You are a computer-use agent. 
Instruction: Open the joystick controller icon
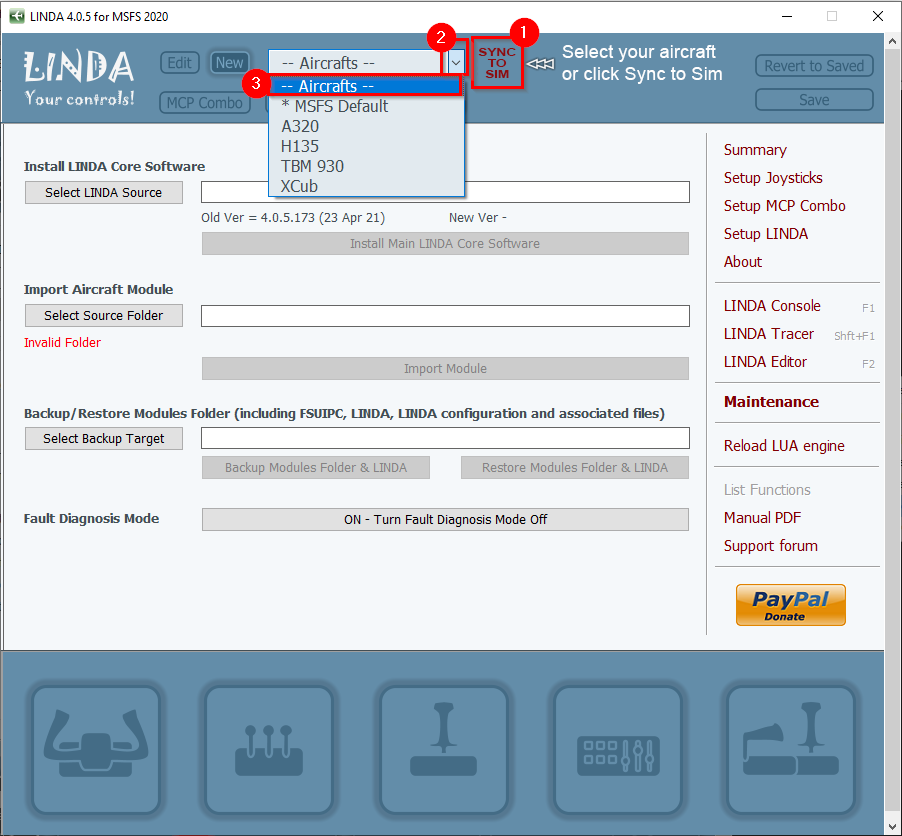click(x=444, y=749)
